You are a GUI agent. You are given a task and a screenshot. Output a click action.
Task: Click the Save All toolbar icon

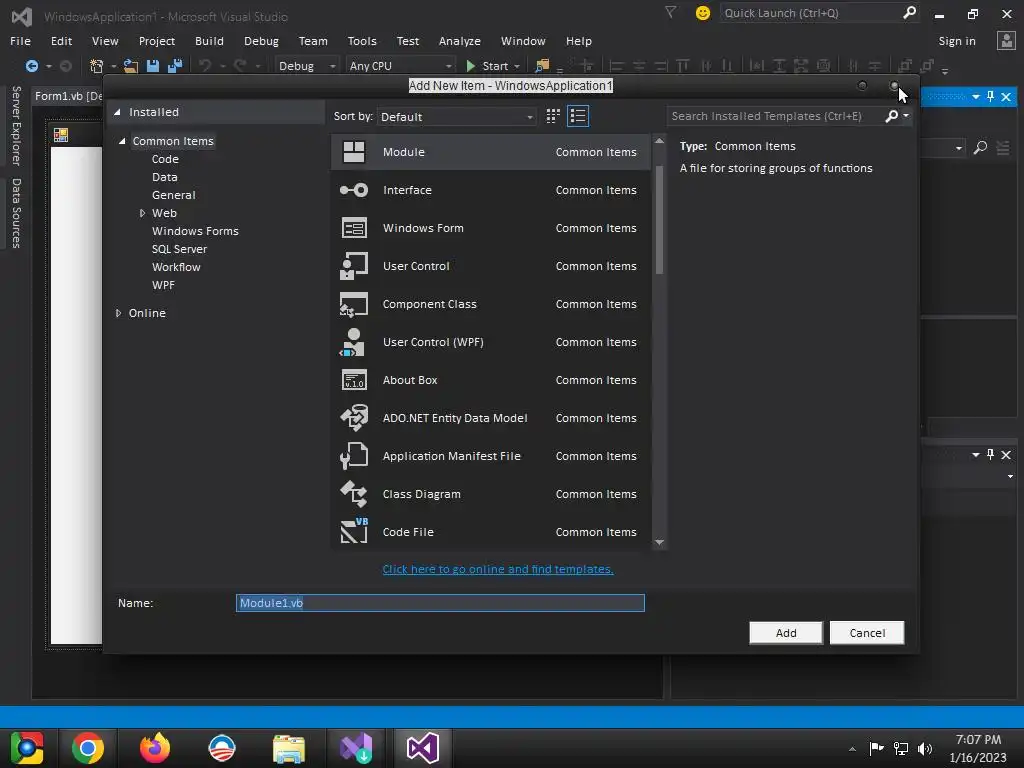coord(174,66)
